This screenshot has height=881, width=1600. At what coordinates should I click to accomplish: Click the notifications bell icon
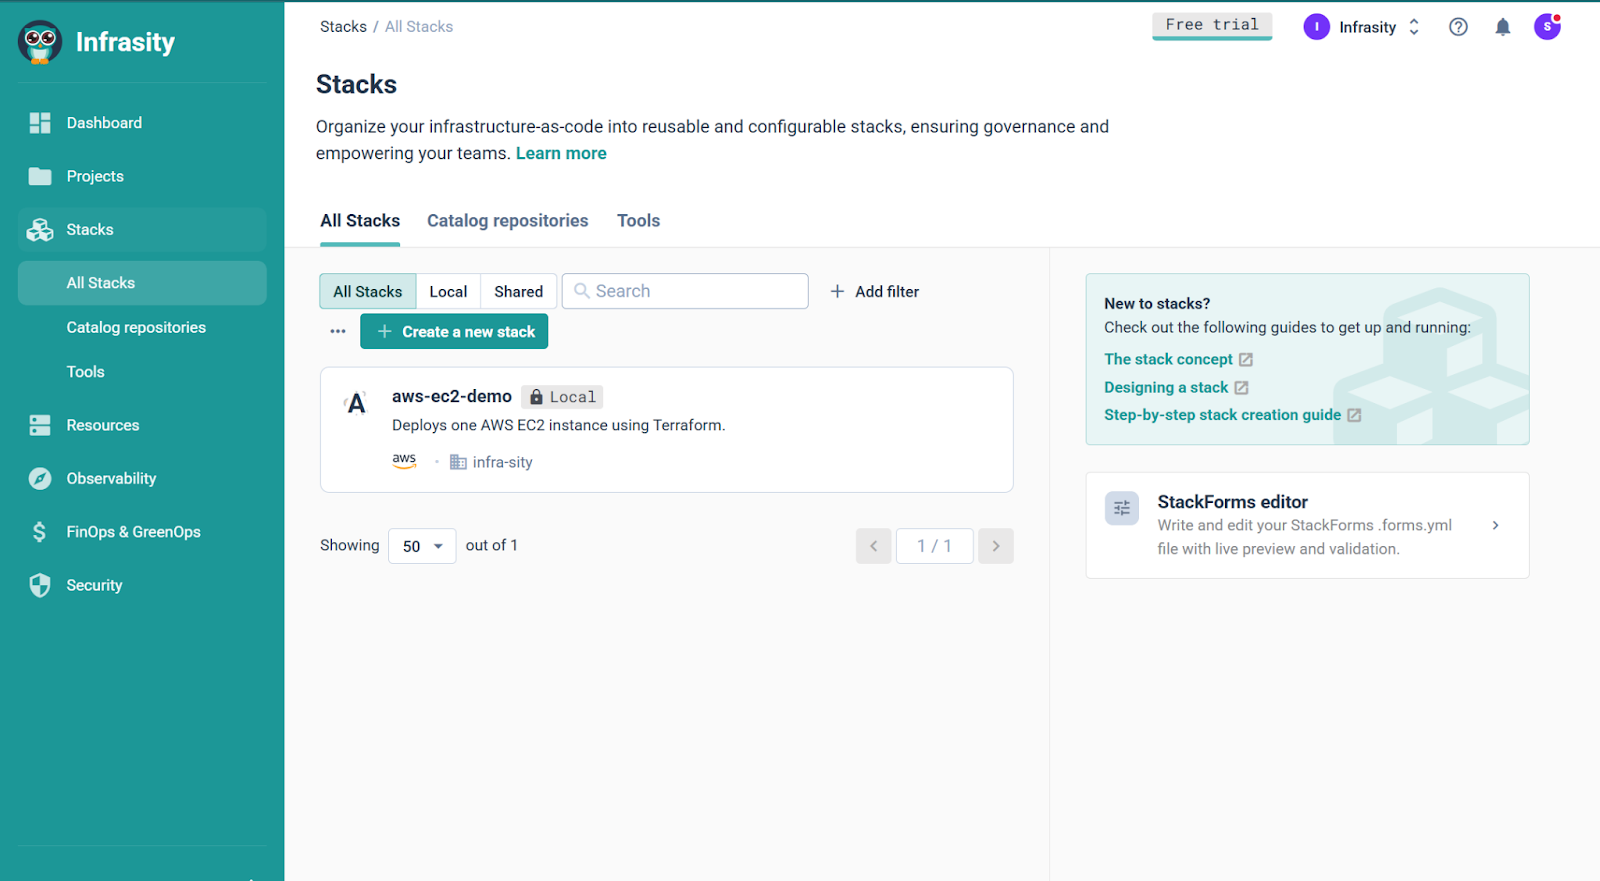click(x=1502, y=27)
